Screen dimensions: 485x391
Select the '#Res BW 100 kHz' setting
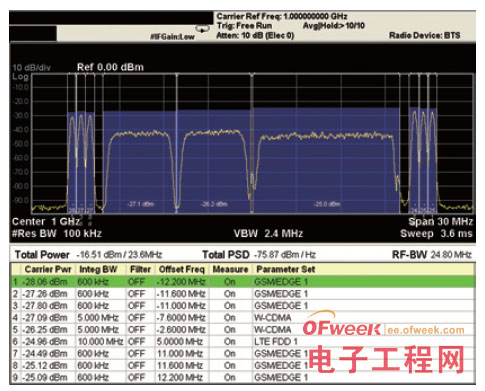tap(57, 233)
